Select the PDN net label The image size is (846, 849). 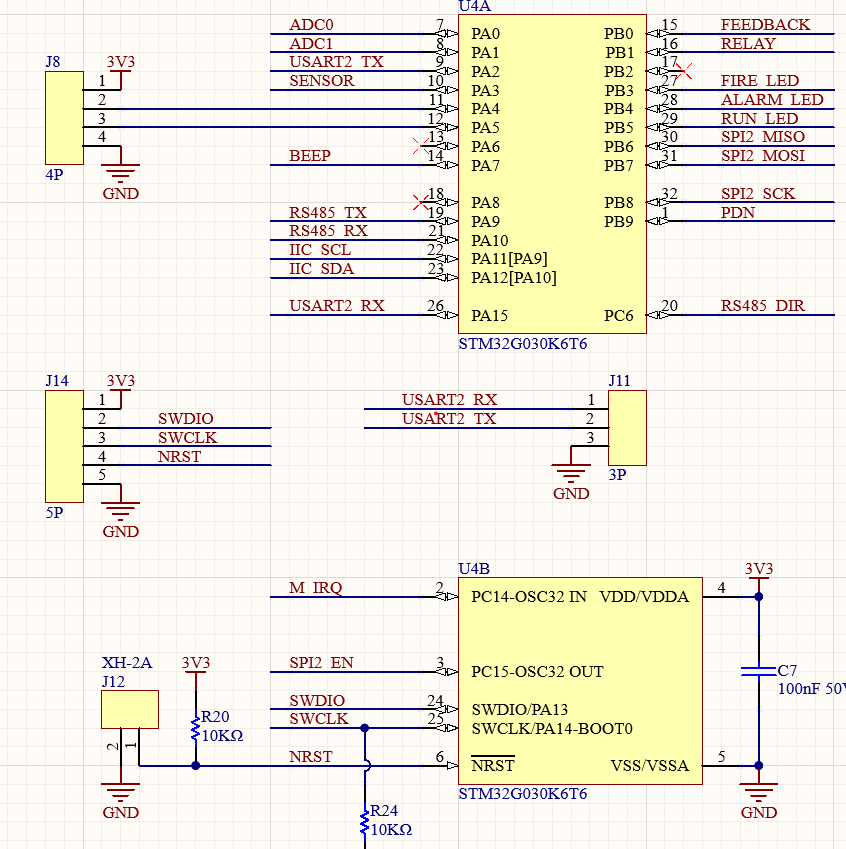pos(738,212)
